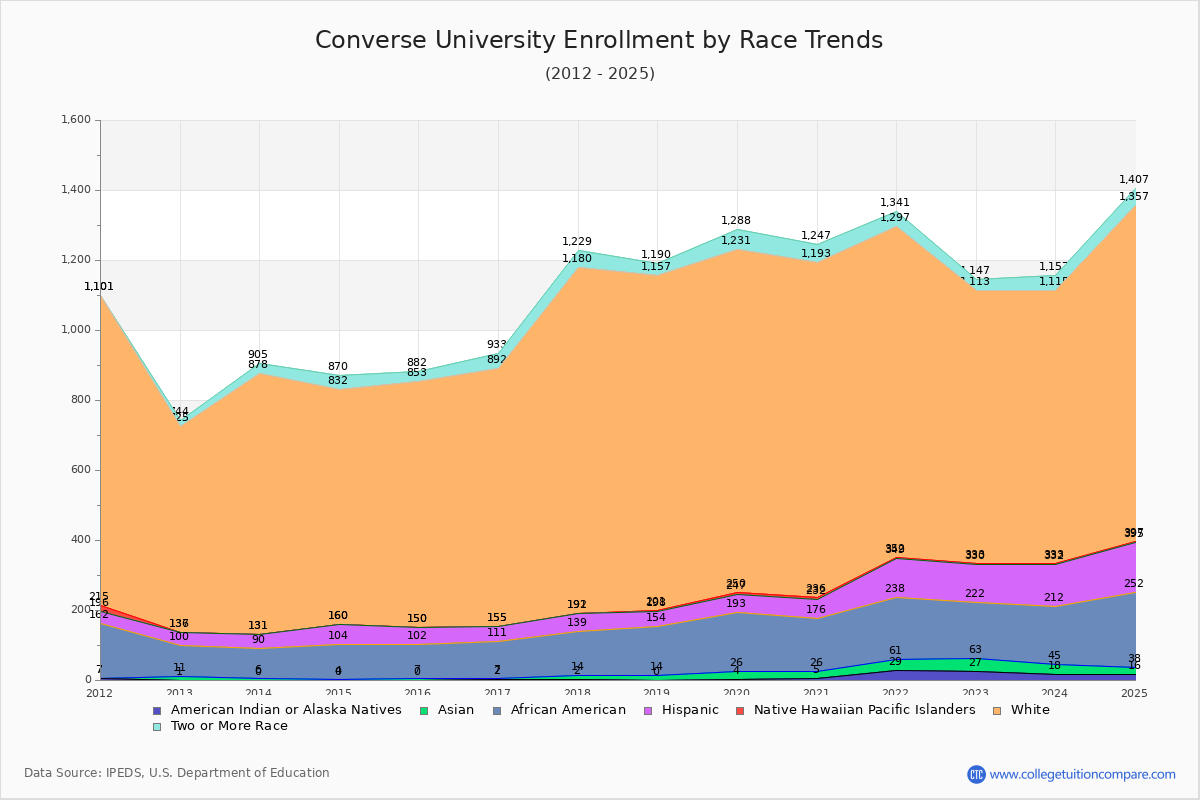Image resolution: width=1200 pixels, height=800 pixels.
Task: Click the 2020 x-axis label
Action: (x=737, y=693)
